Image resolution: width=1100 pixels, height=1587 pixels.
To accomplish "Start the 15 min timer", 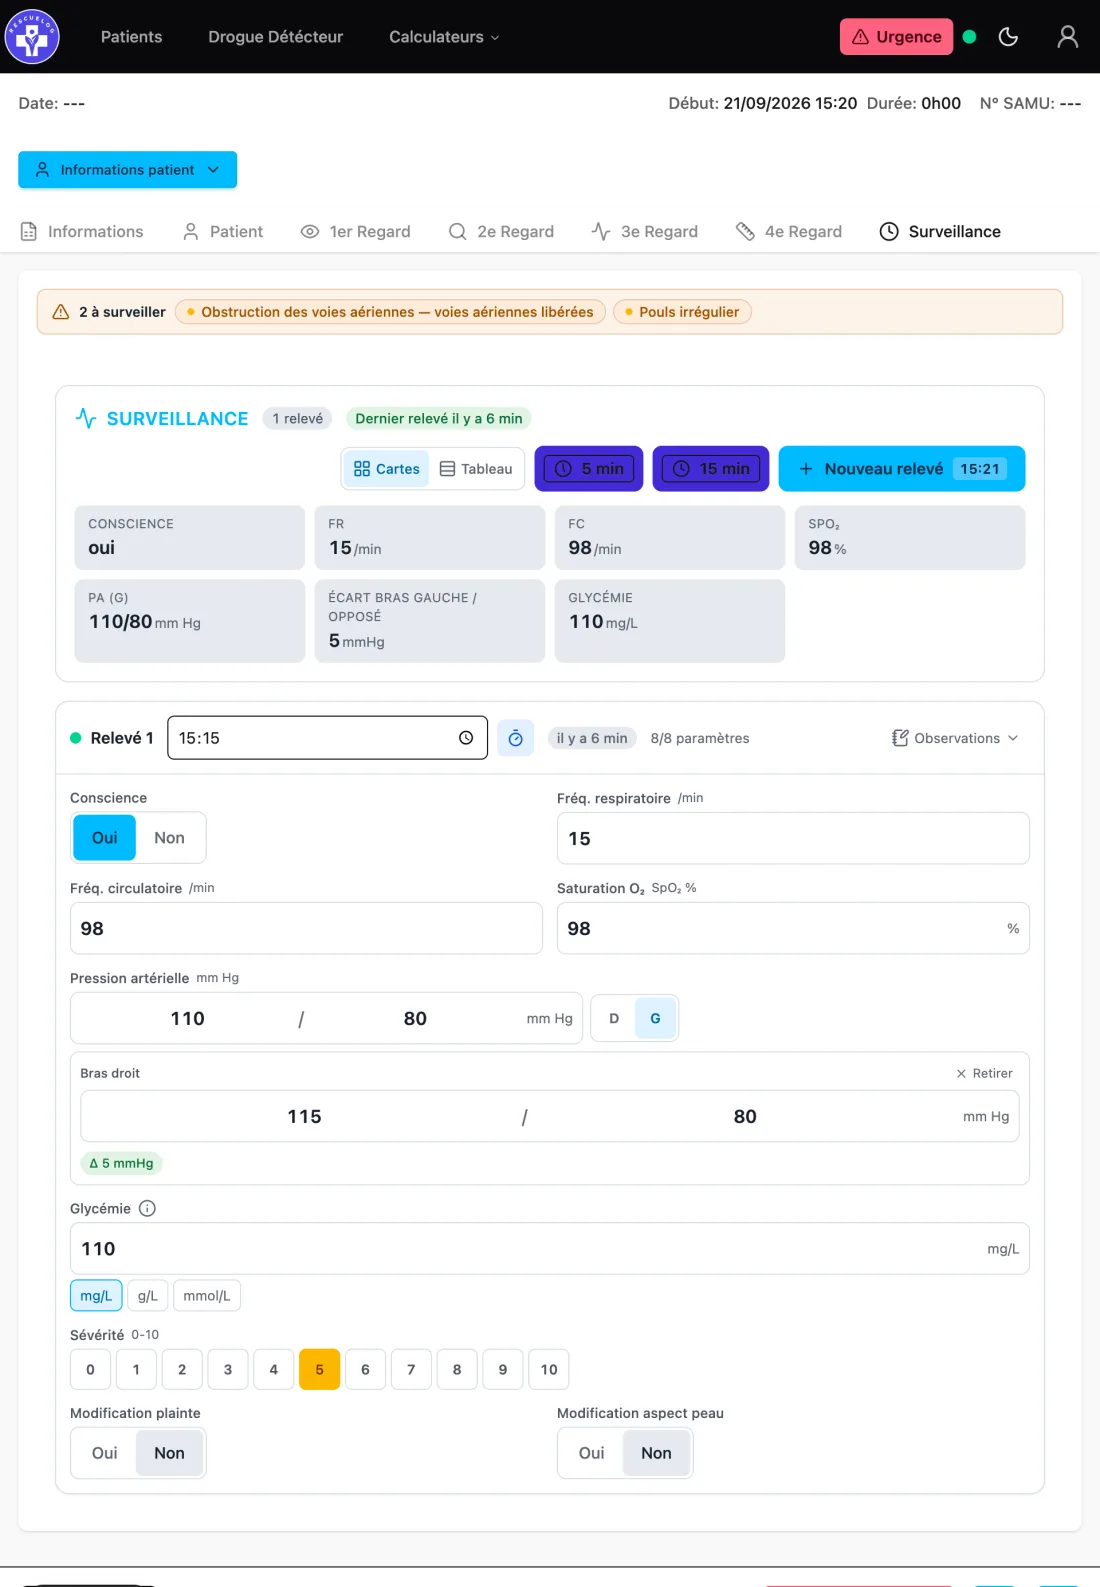I will (711, 469).
